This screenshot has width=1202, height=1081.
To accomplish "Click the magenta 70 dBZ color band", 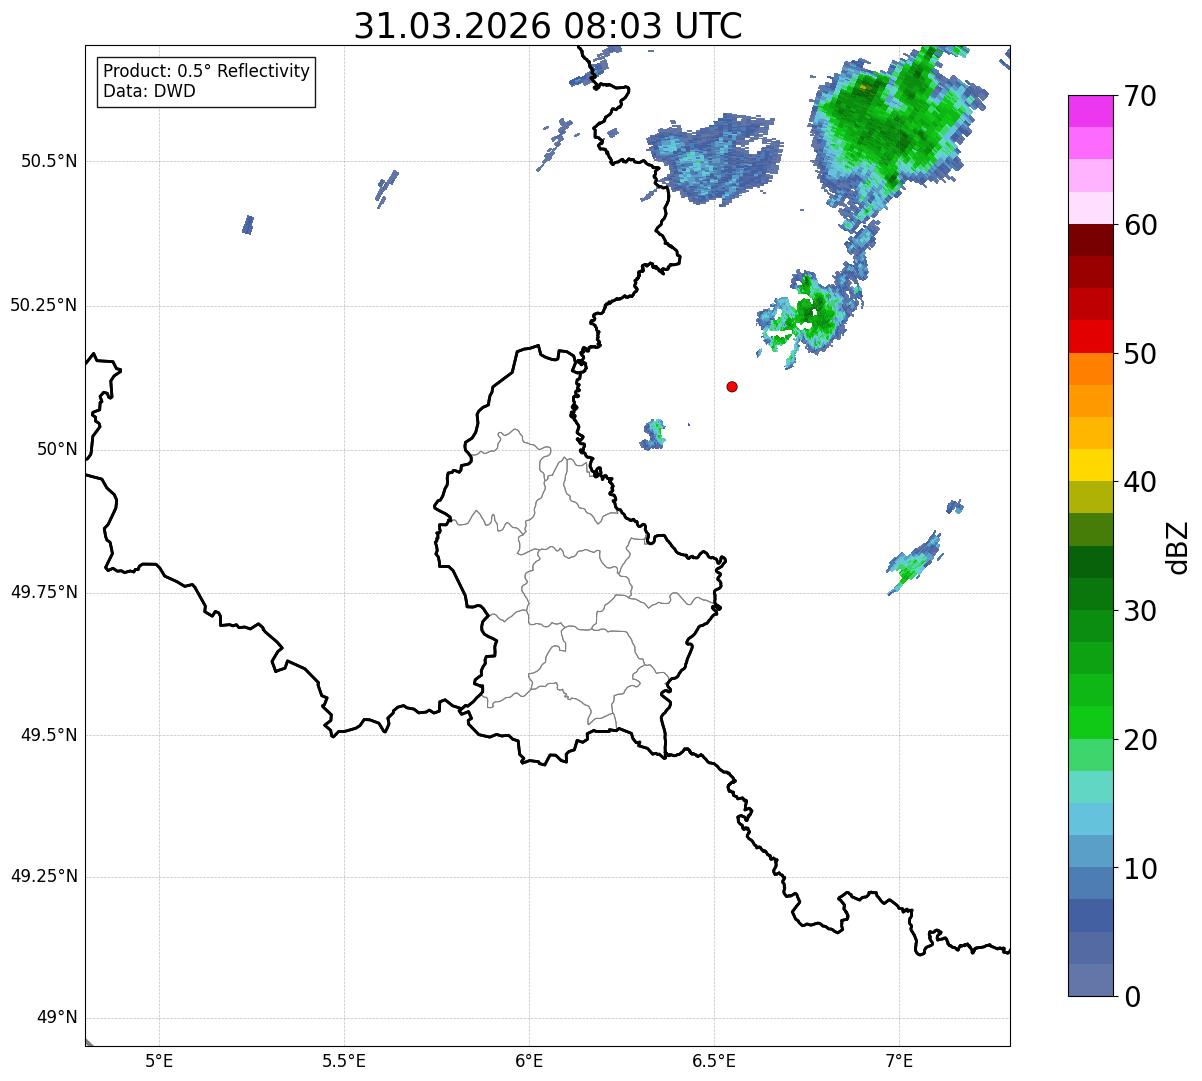I will click(x=1090, y=111).
